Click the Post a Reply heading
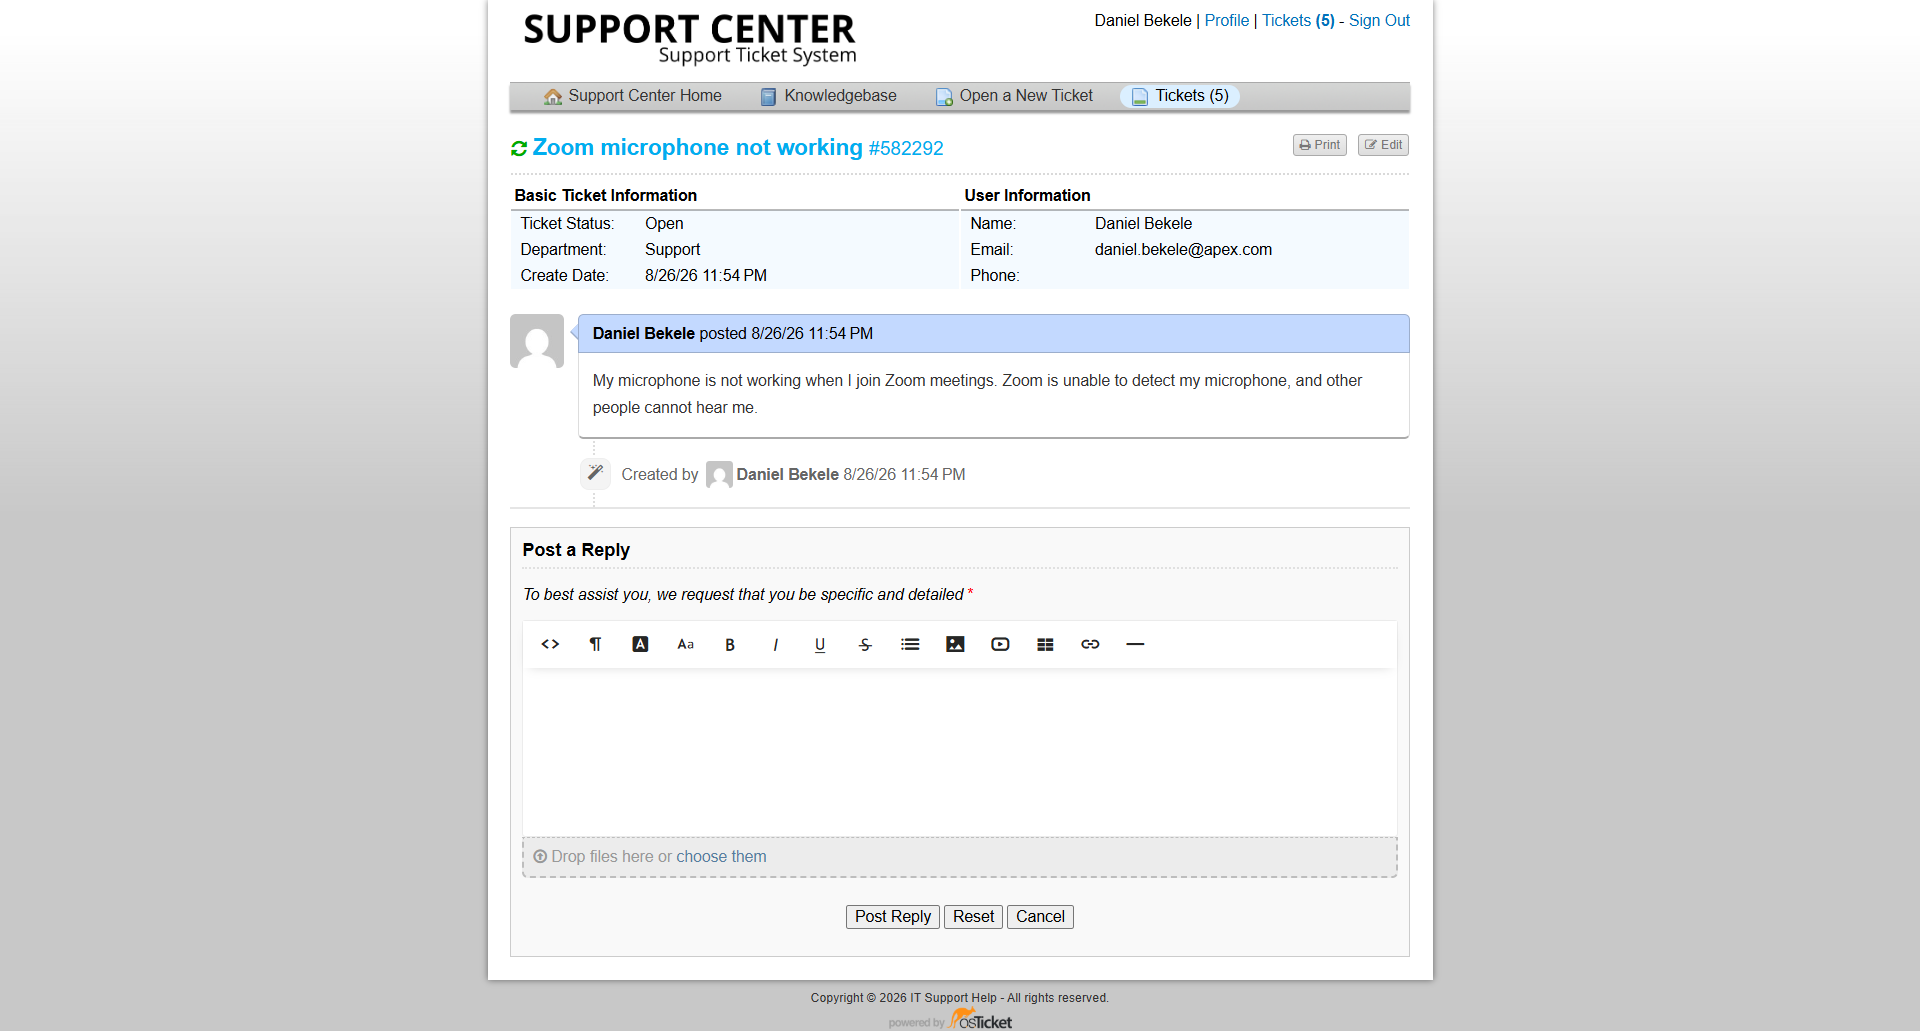This screenshot has width=1920, height=1031. 576,550
